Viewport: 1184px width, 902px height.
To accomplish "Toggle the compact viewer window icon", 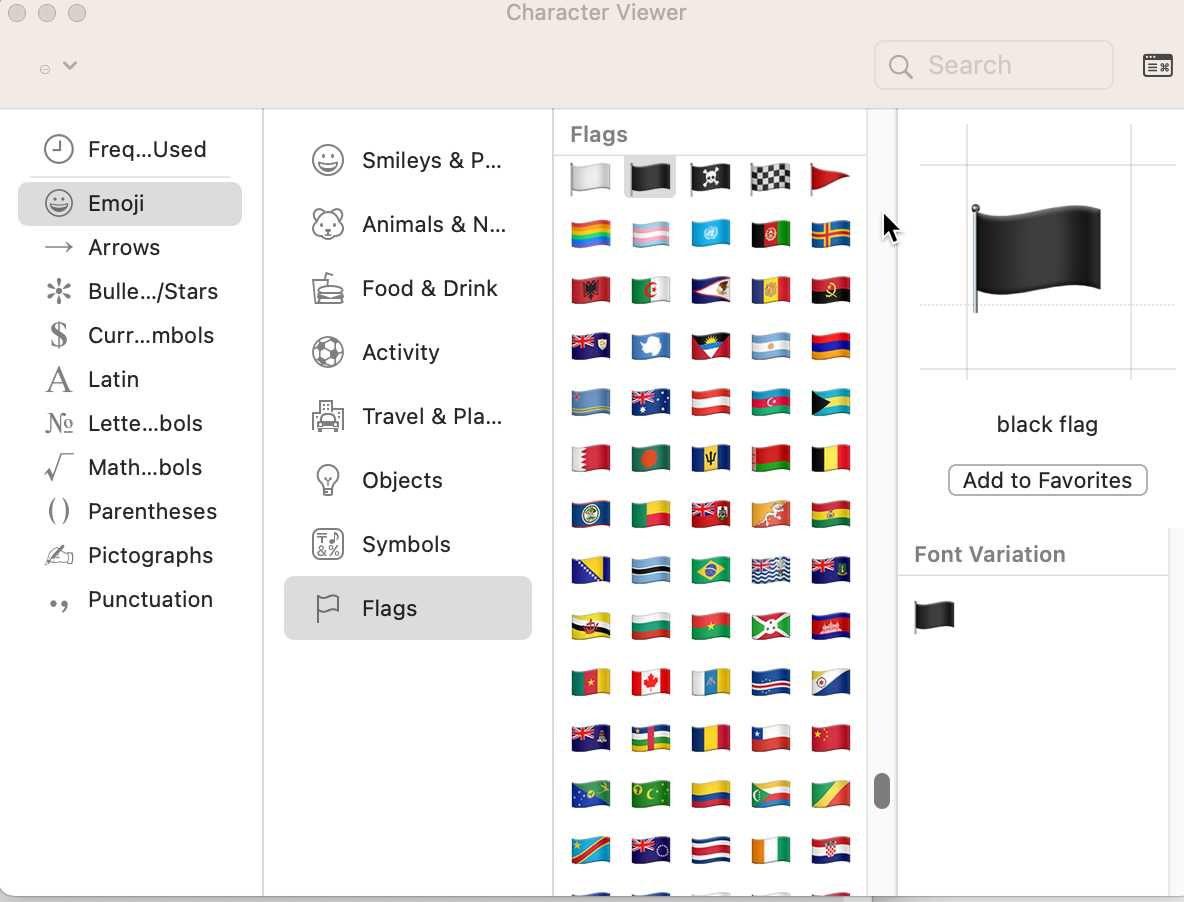I will point(1158,66).
